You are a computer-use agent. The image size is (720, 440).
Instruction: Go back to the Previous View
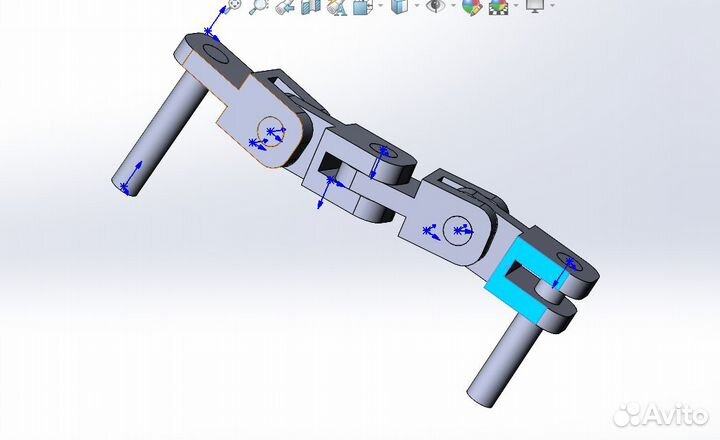(284, 7)
